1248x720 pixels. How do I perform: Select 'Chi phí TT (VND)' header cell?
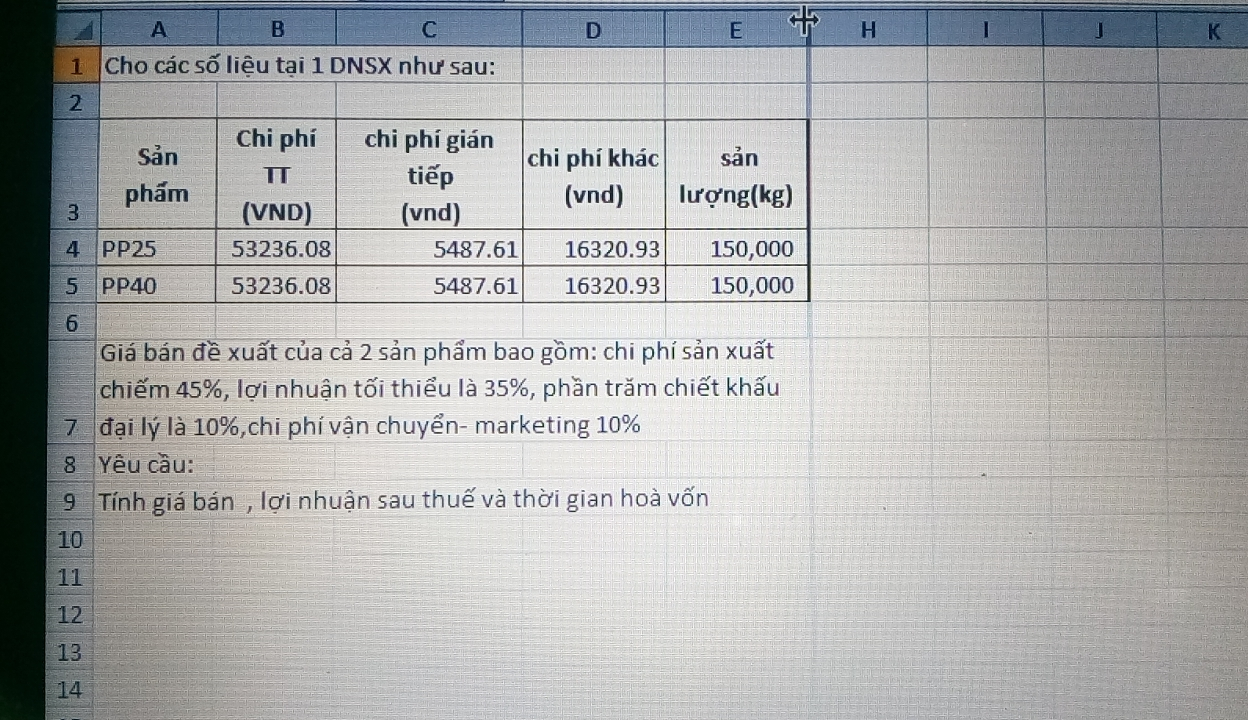click(275, 175)
